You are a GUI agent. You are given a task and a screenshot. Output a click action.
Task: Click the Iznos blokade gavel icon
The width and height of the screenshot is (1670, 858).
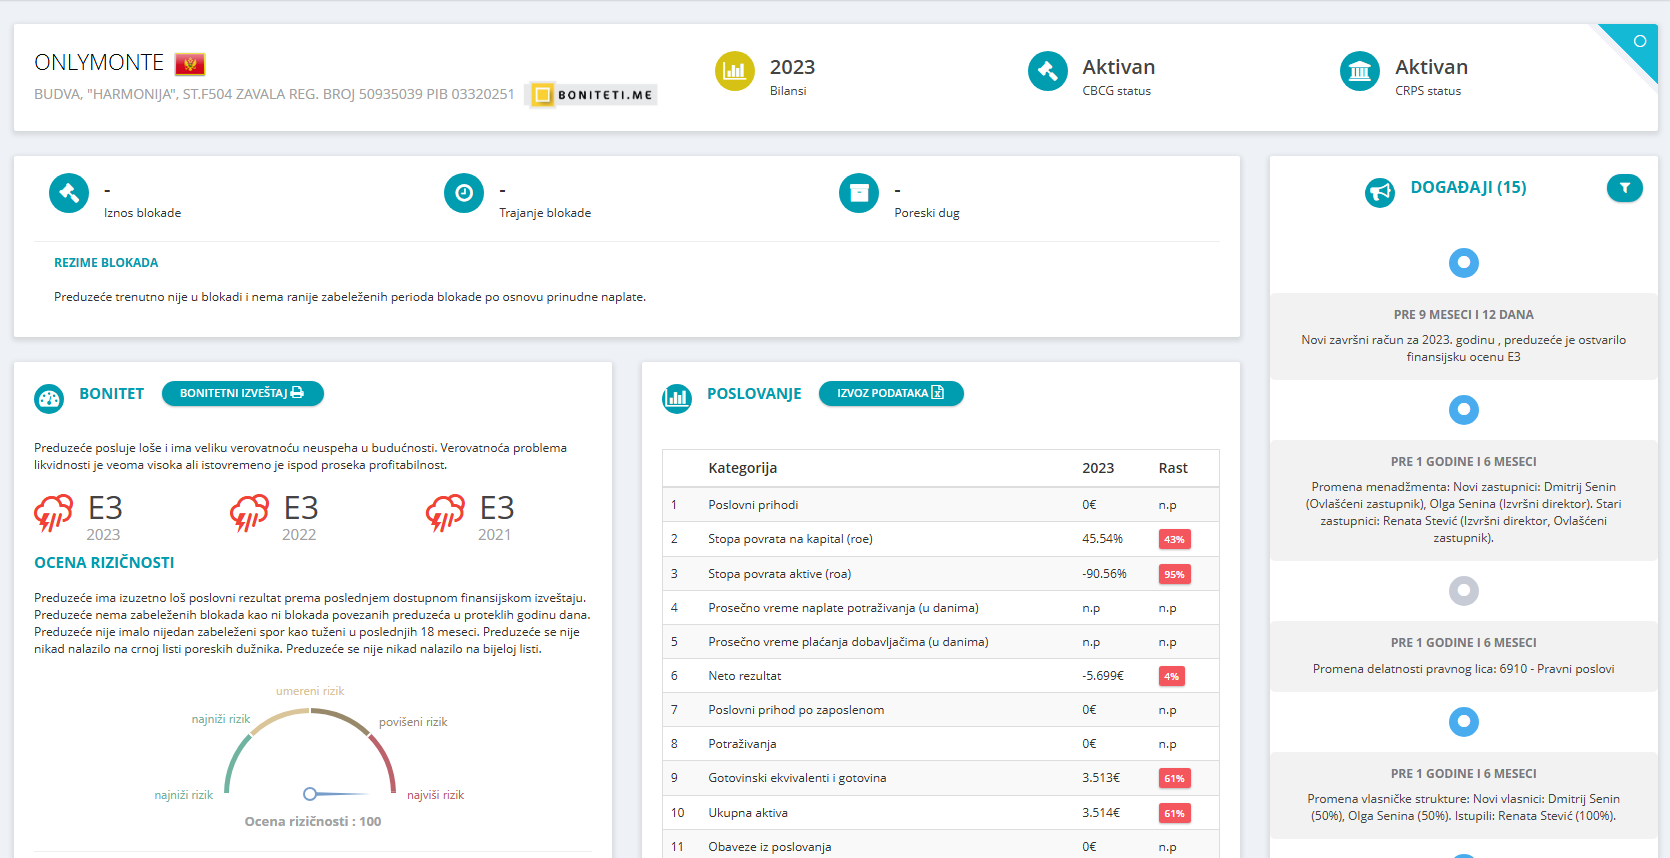69,193
